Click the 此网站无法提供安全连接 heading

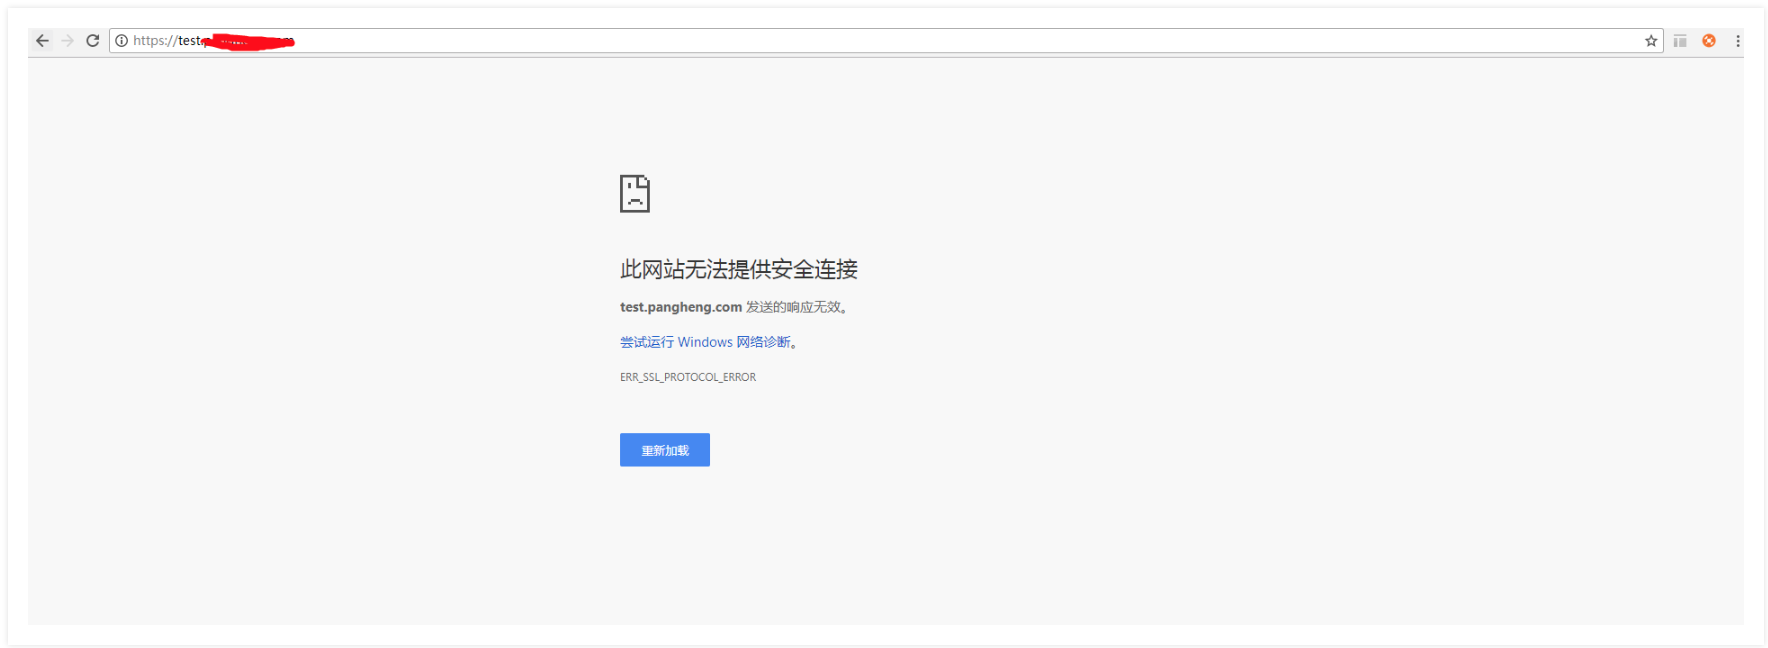click(x=739, y=269)
